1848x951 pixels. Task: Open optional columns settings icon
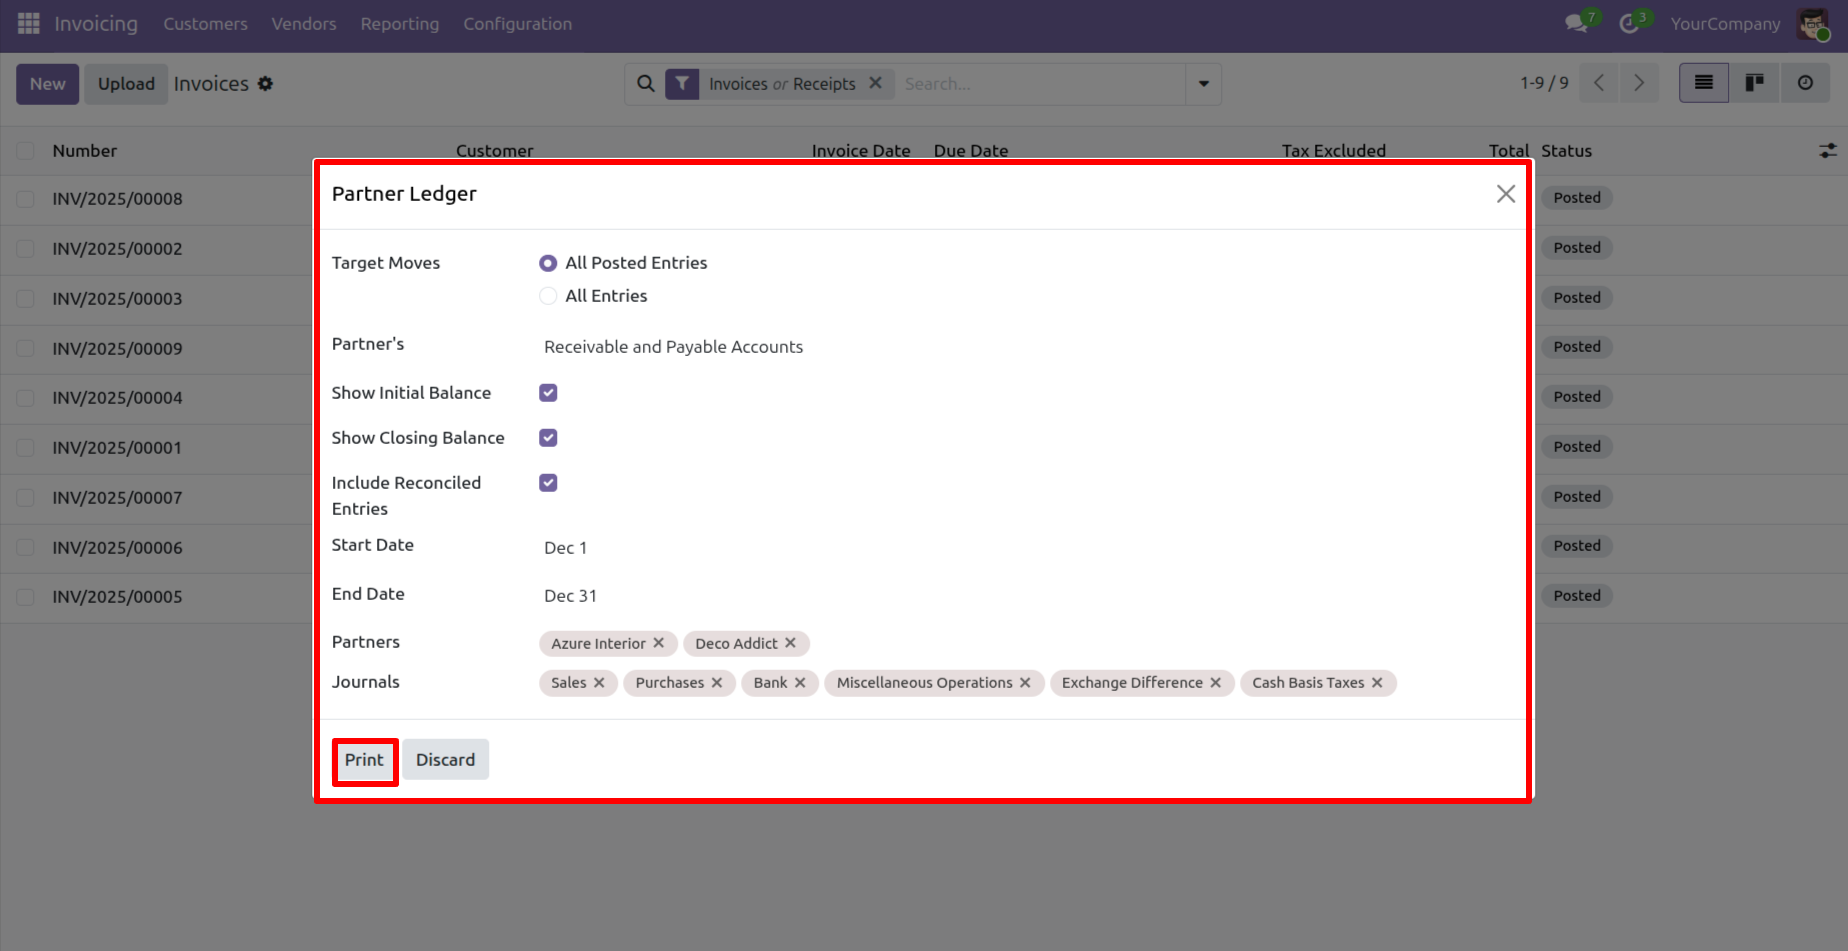pos(1828,151)
